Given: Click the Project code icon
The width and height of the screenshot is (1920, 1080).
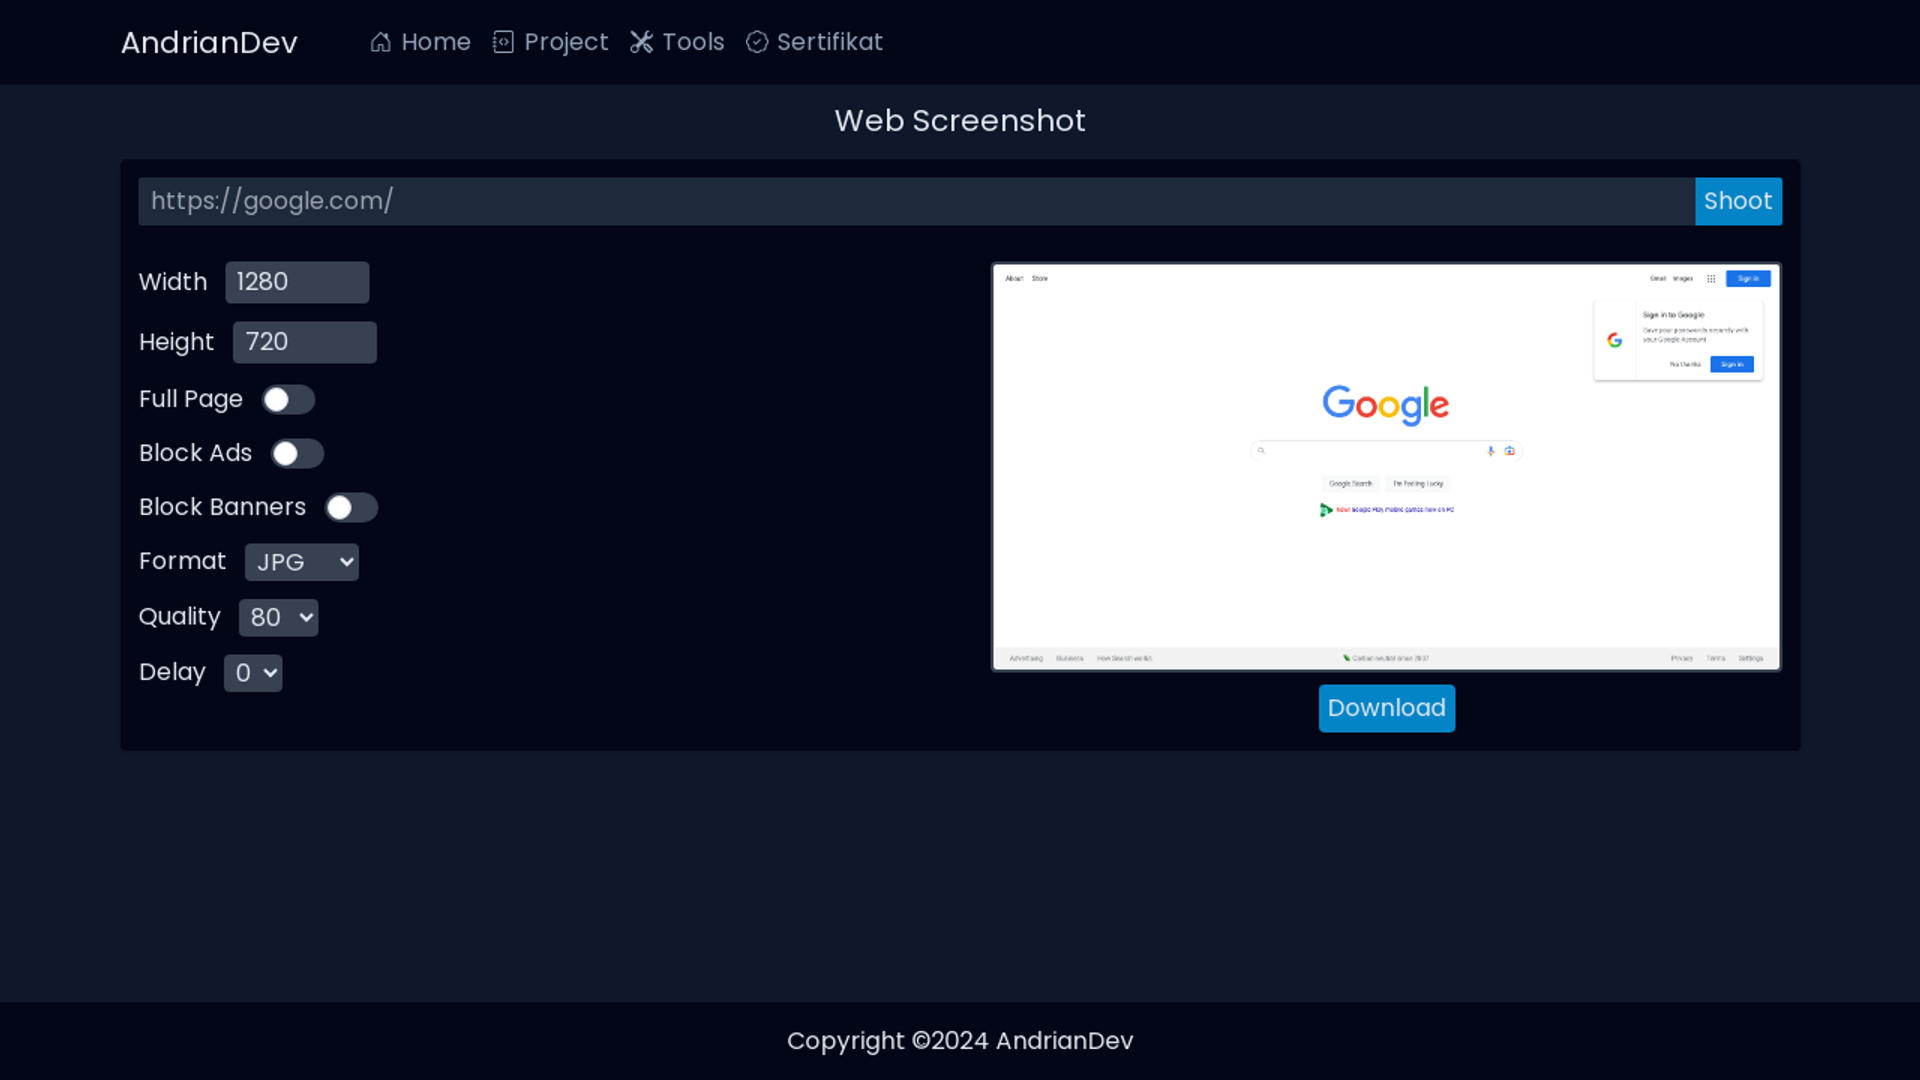Looking at the screenshot, I should (x=503, y=42).
